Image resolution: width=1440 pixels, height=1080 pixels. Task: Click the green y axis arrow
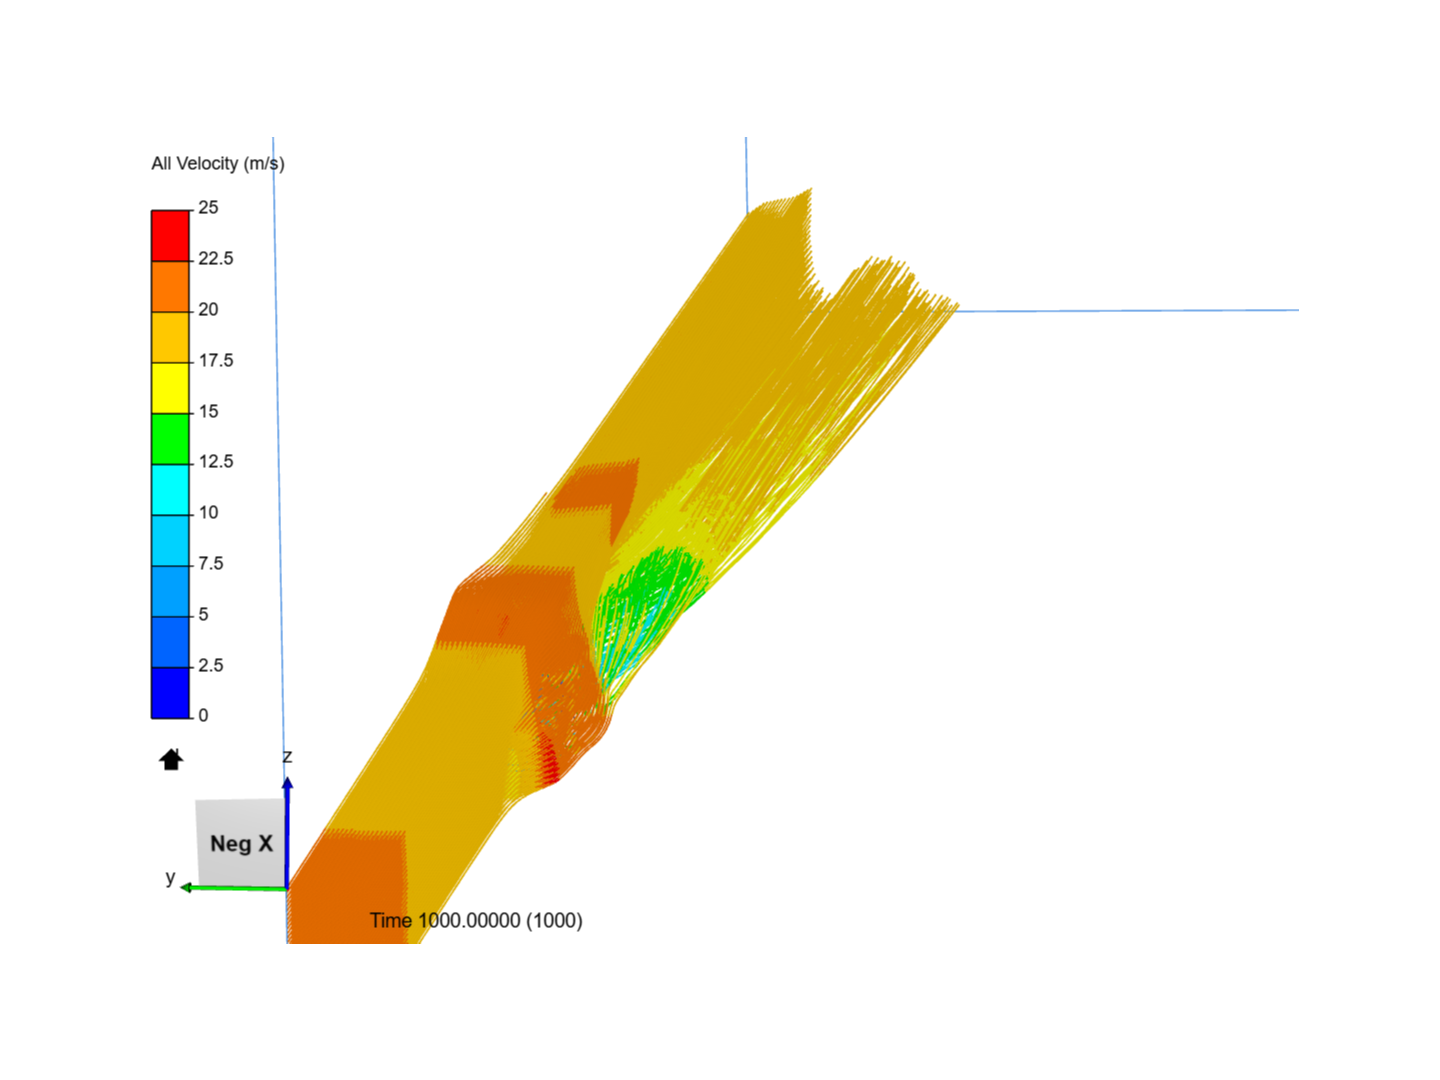tap(234, 887)
